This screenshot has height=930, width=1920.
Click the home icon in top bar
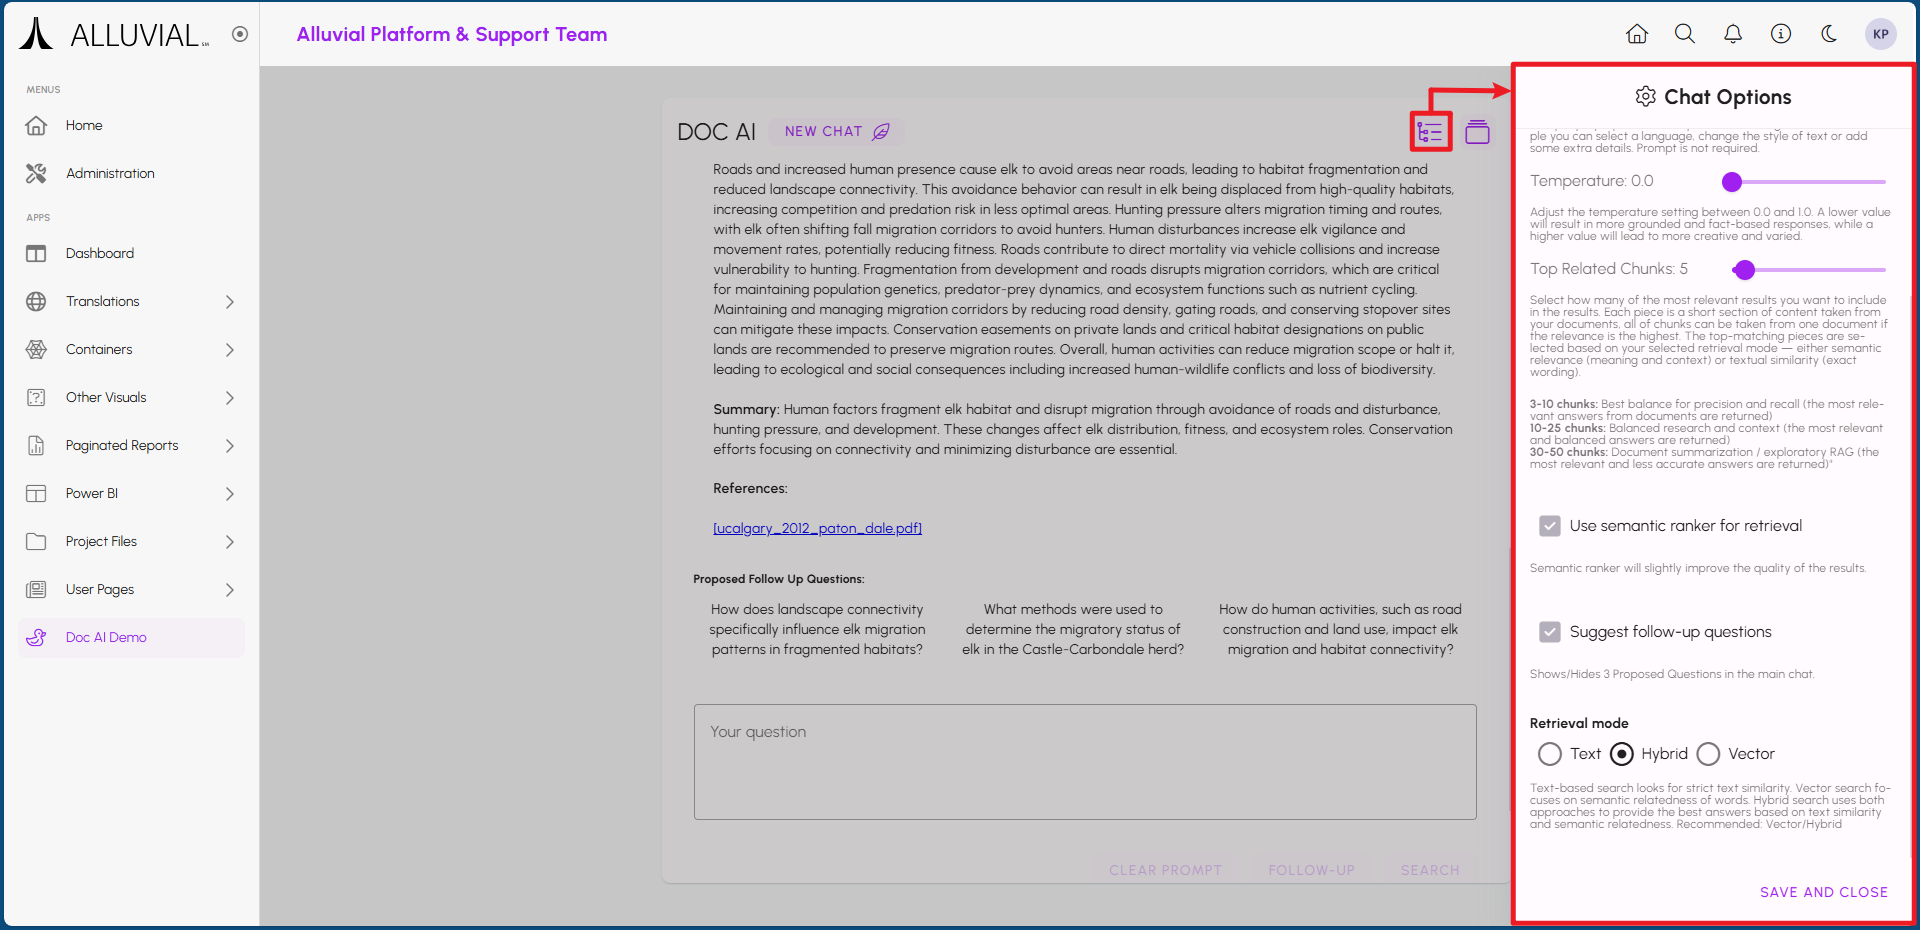[1637, 34]
